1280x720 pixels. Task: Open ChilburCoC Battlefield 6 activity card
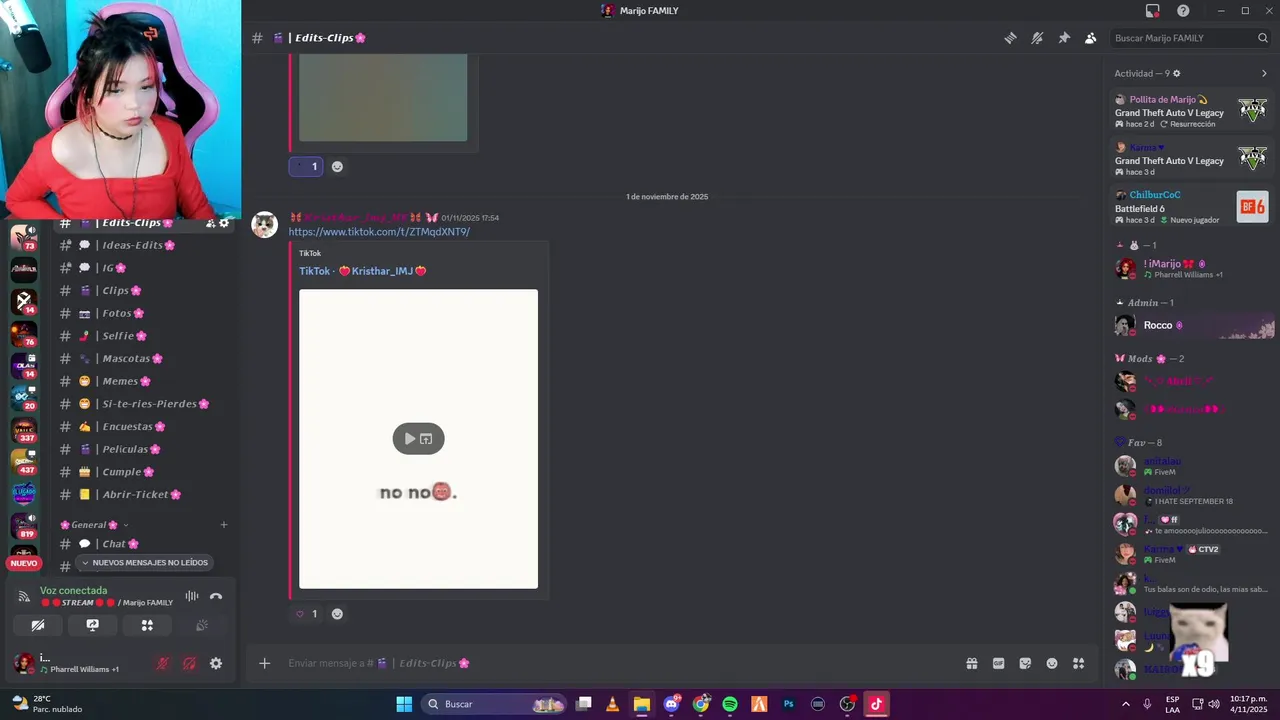(x=1192, y=207)
